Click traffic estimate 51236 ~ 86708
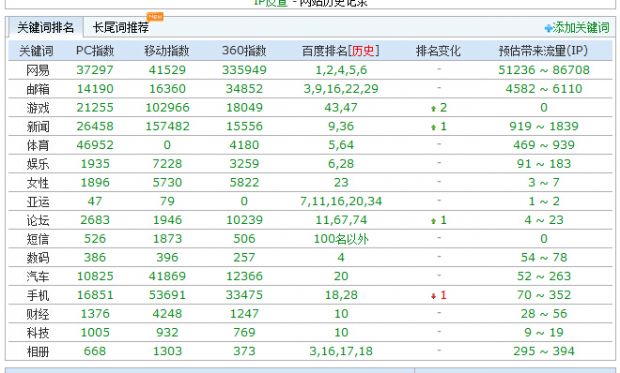620x373 pixels. tap(544, 70)
